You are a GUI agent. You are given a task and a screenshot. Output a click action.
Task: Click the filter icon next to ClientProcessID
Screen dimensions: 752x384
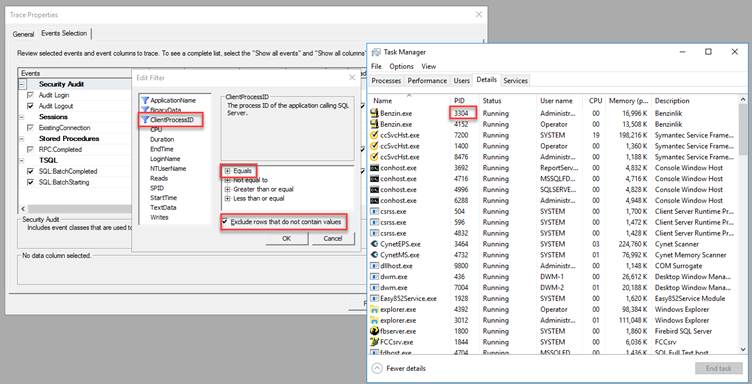coord(145,120)
